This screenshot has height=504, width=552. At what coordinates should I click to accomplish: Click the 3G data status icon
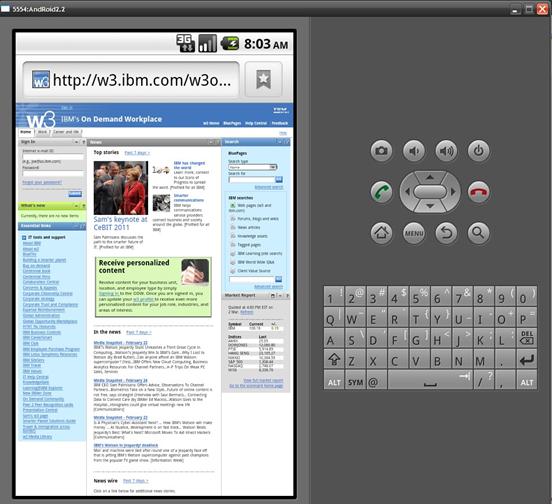click(x=185, y=44)
